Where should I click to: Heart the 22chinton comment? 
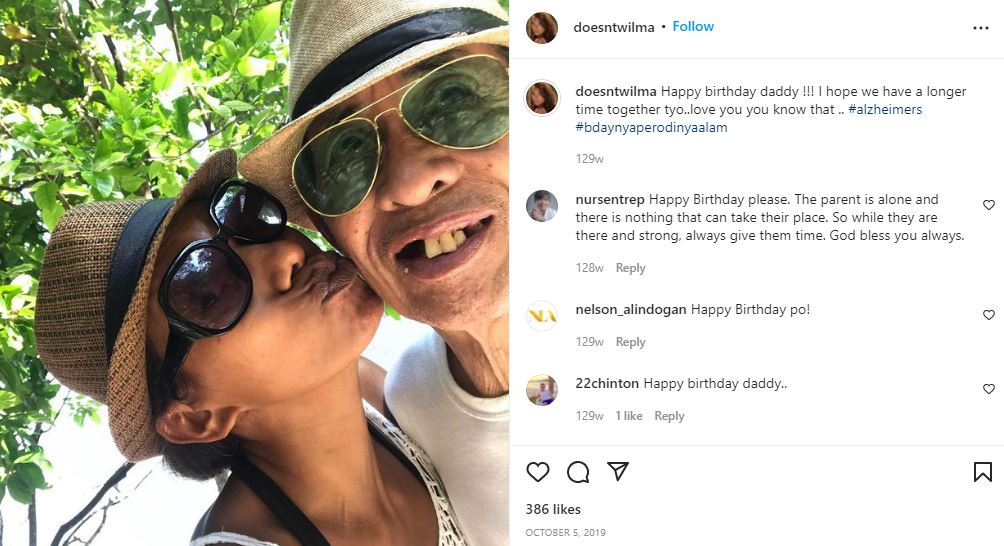tap(989, 389)
